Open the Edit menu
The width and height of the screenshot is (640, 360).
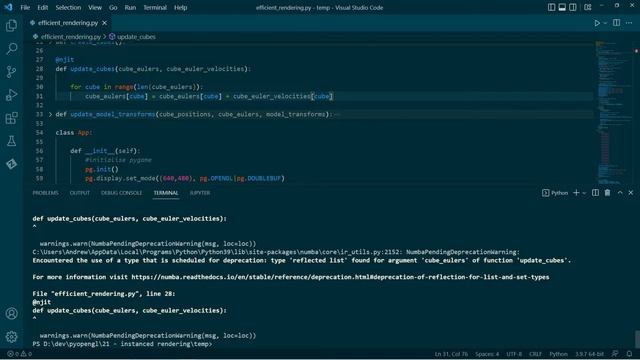coord(42,7)
